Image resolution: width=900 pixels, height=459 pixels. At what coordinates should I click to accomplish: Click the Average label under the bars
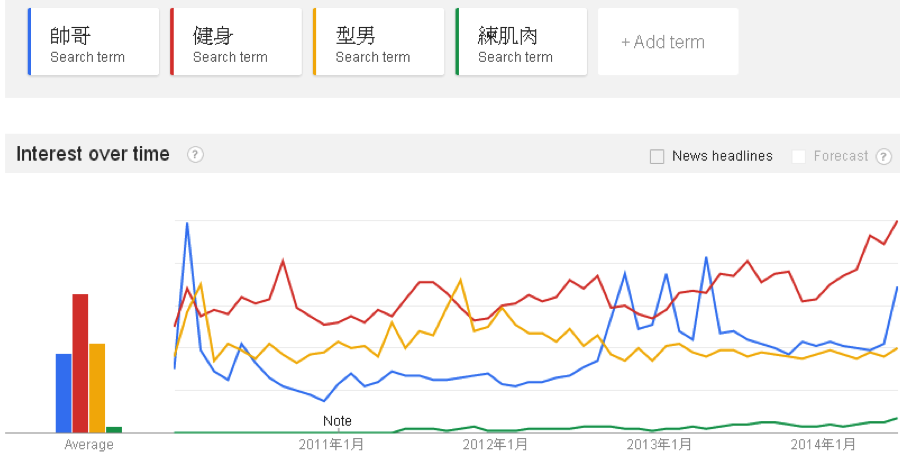coord(89,444)
